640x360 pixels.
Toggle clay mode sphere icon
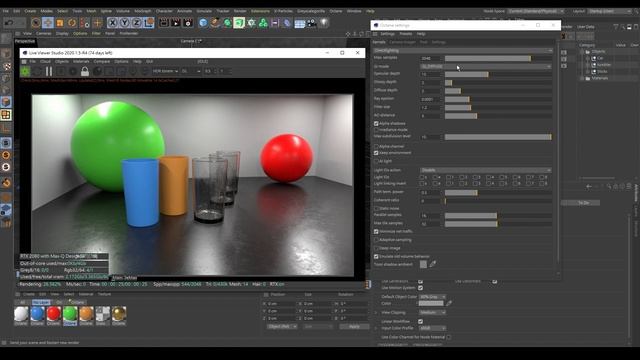tap(97, 71)
